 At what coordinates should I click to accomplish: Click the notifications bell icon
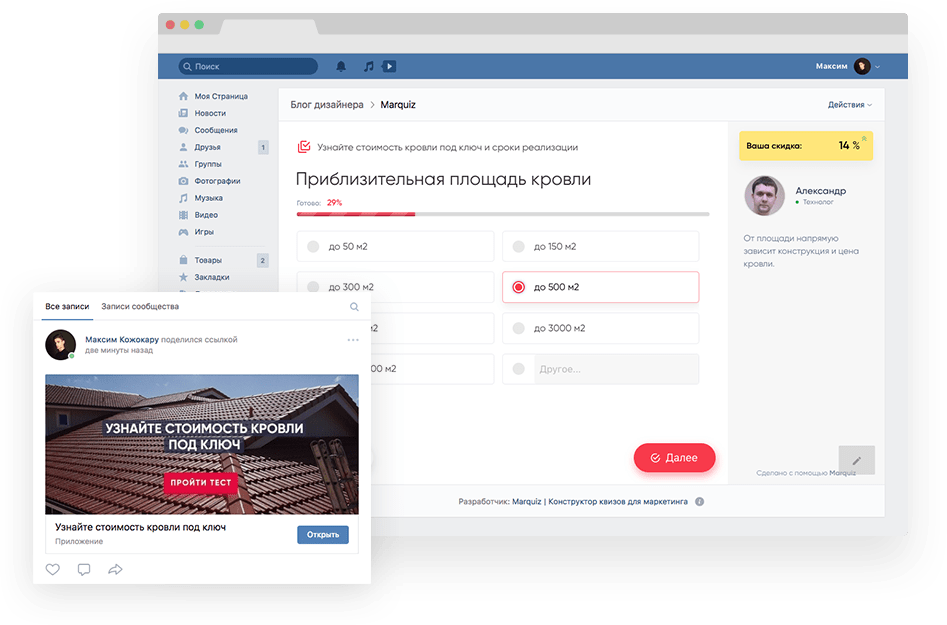(341, 67)
